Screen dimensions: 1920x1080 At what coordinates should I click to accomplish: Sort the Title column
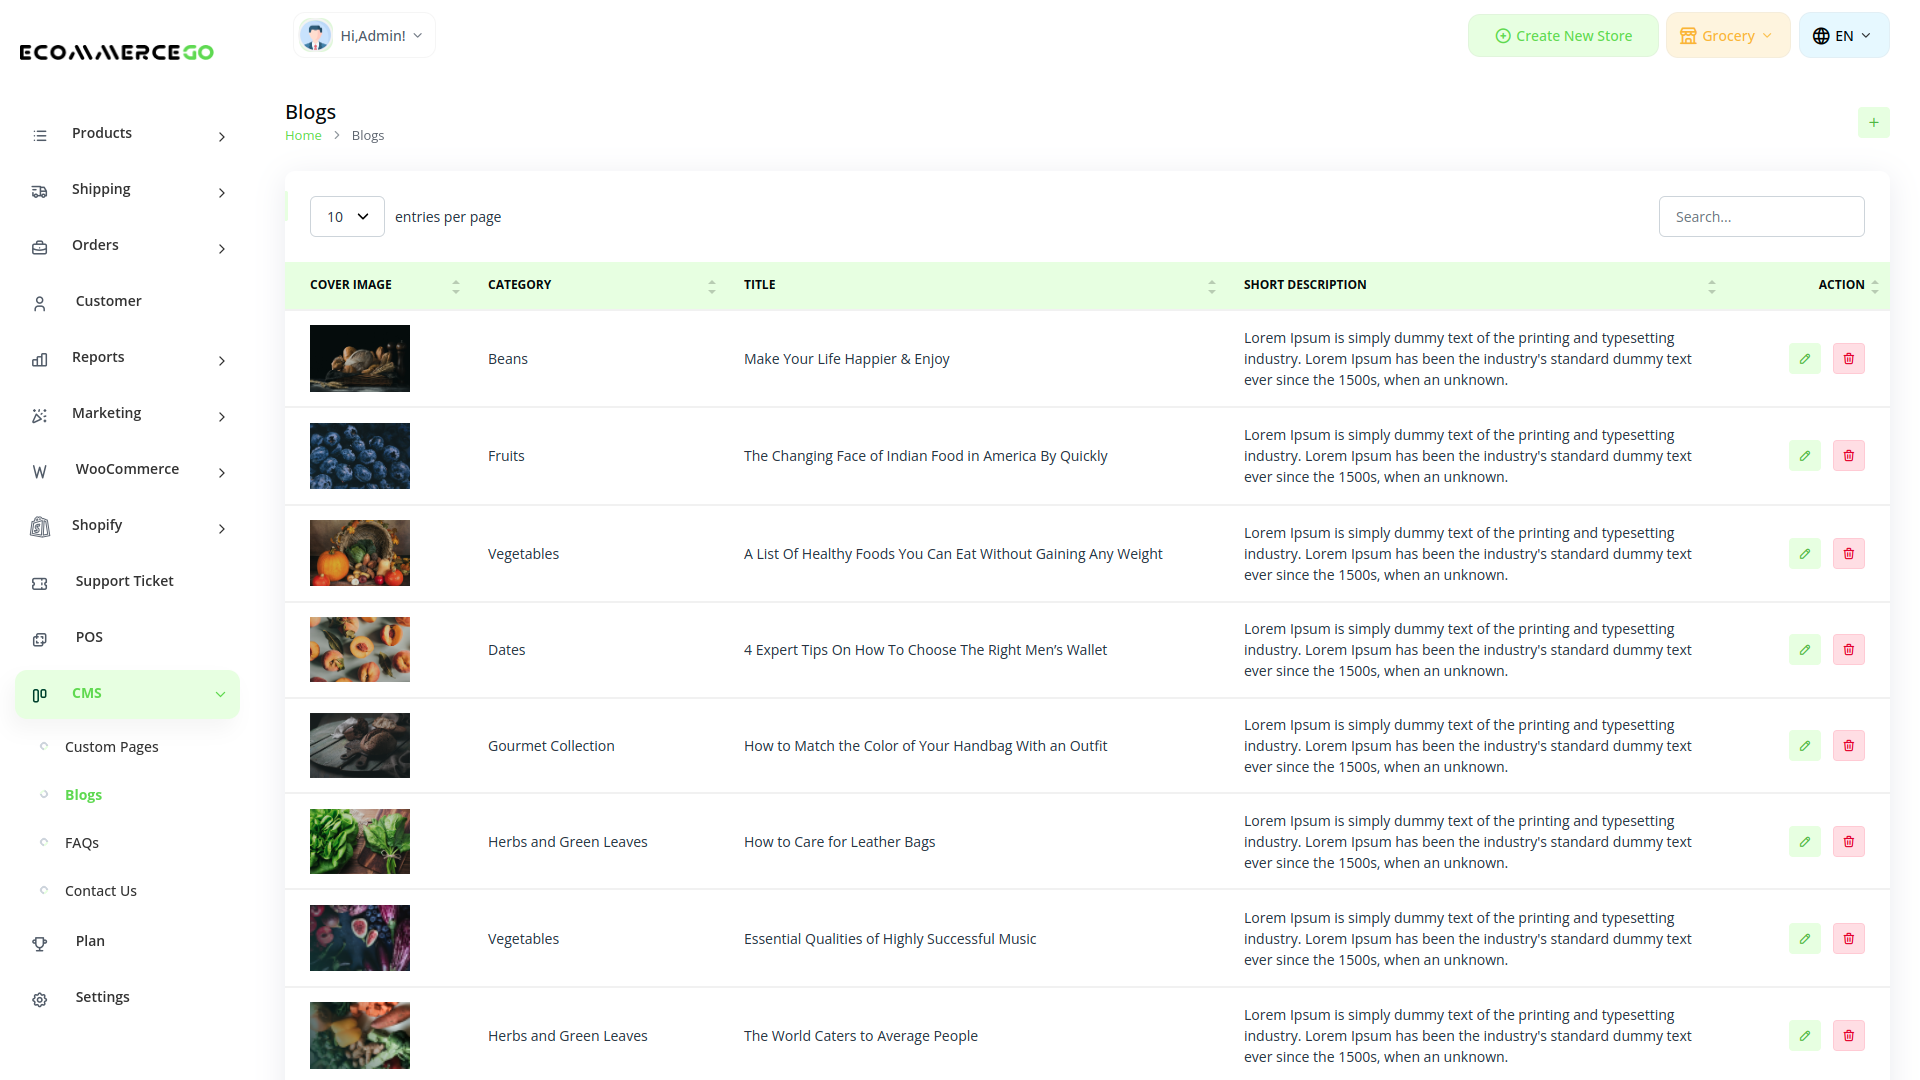tap(1212, 285)
